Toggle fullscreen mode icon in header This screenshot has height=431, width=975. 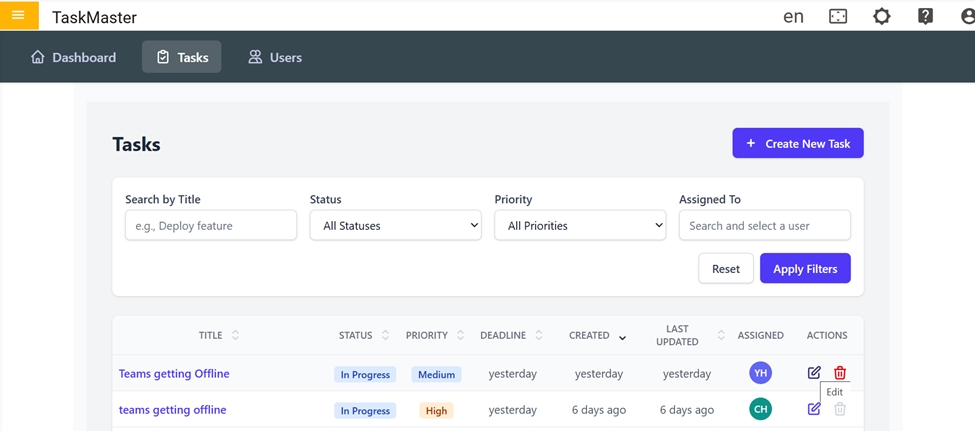(838, 17)
